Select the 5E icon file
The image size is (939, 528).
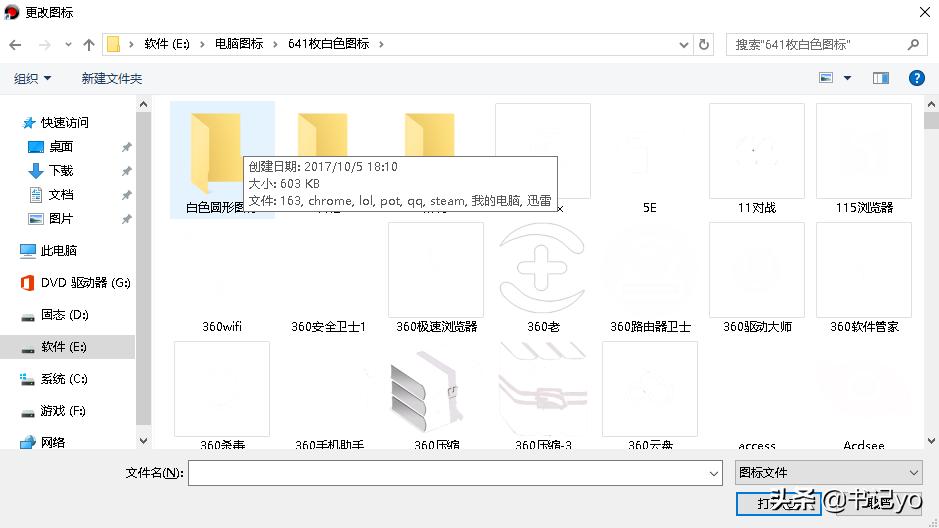point(650,160)
